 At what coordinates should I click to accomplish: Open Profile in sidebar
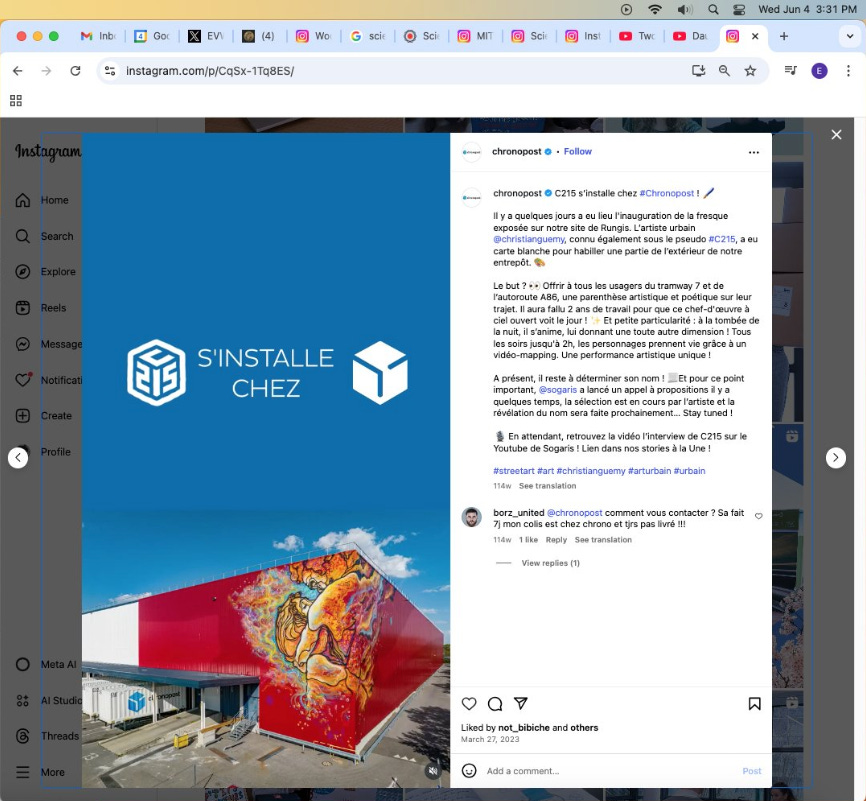tap(43, 452)
